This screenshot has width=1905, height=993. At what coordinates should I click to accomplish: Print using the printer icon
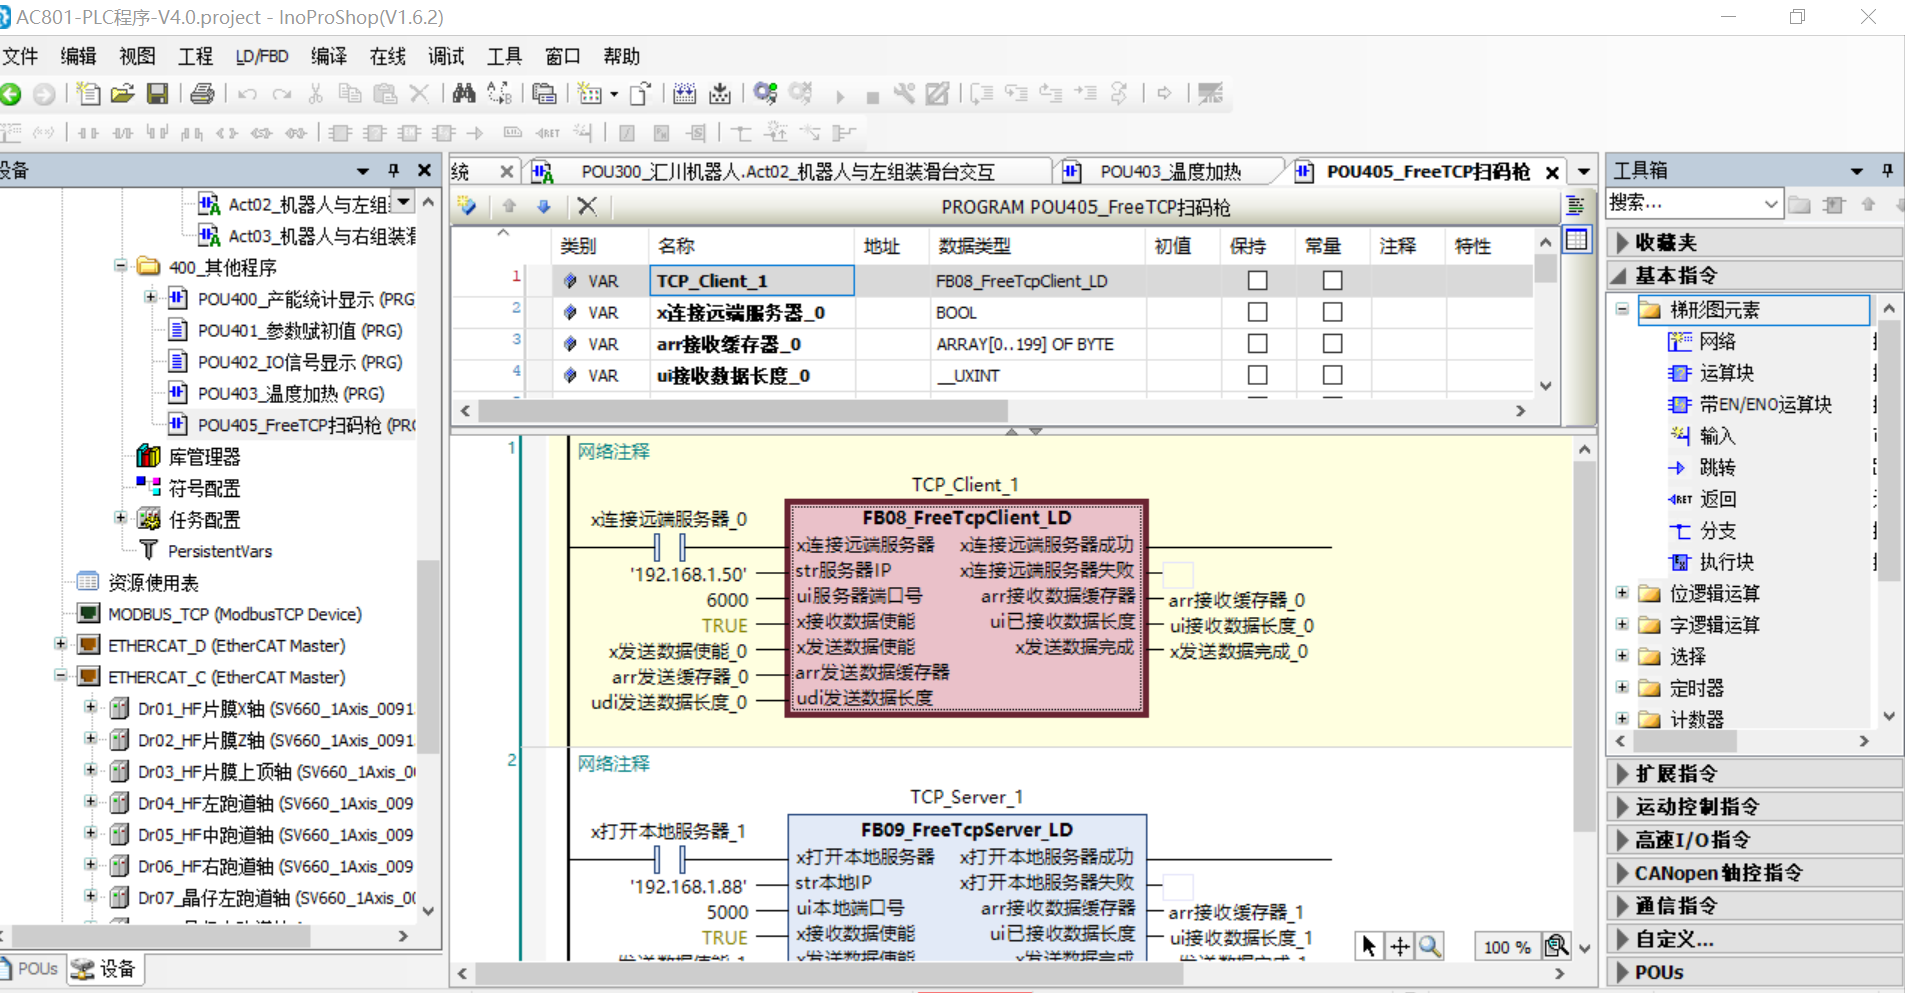point(202,94)
